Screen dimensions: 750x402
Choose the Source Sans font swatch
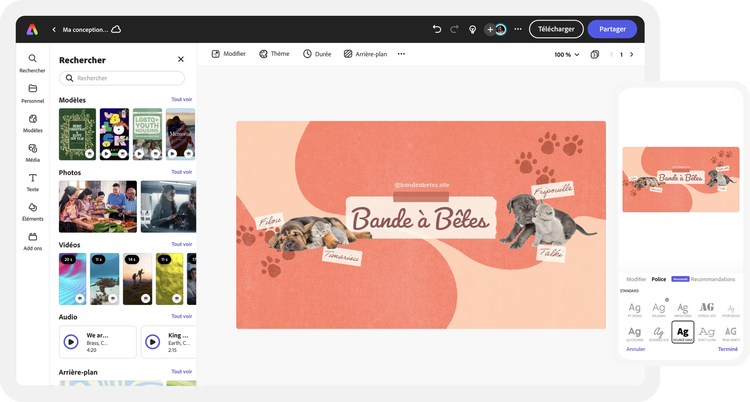tap(683, 332)
